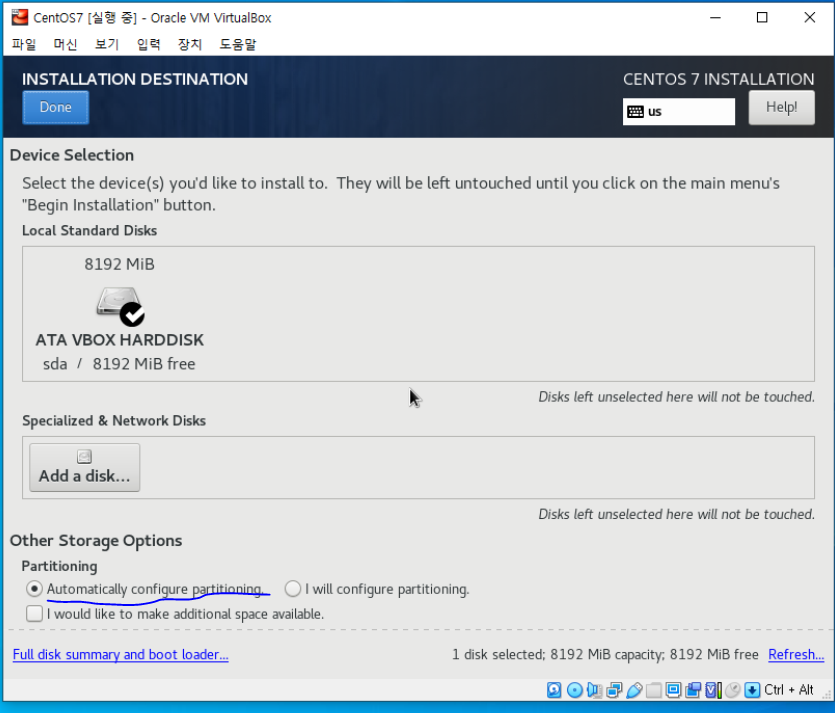The height and width of the screenshot is (713, 835).
Task: Click the display status icon
Action: tap(673, 690)
